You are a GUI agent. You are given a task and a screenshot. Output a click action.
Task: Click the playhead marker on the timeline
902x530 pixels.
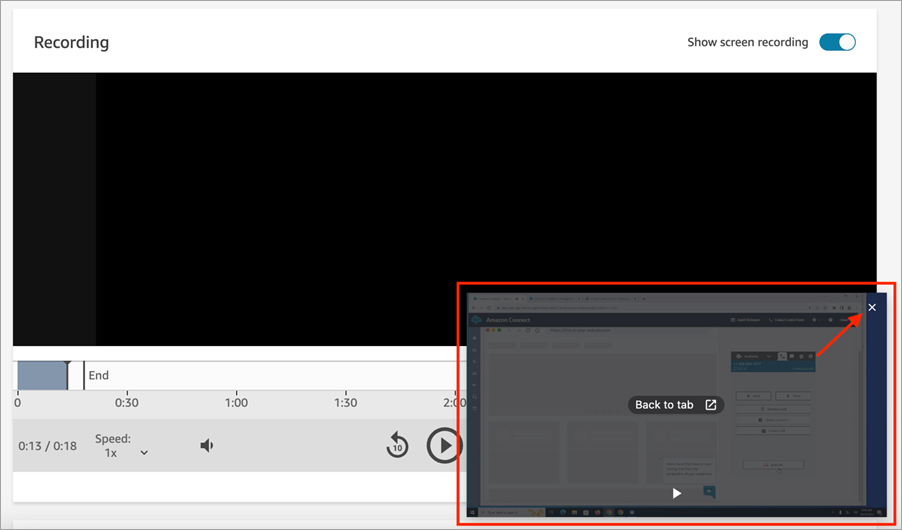[67, 365]
